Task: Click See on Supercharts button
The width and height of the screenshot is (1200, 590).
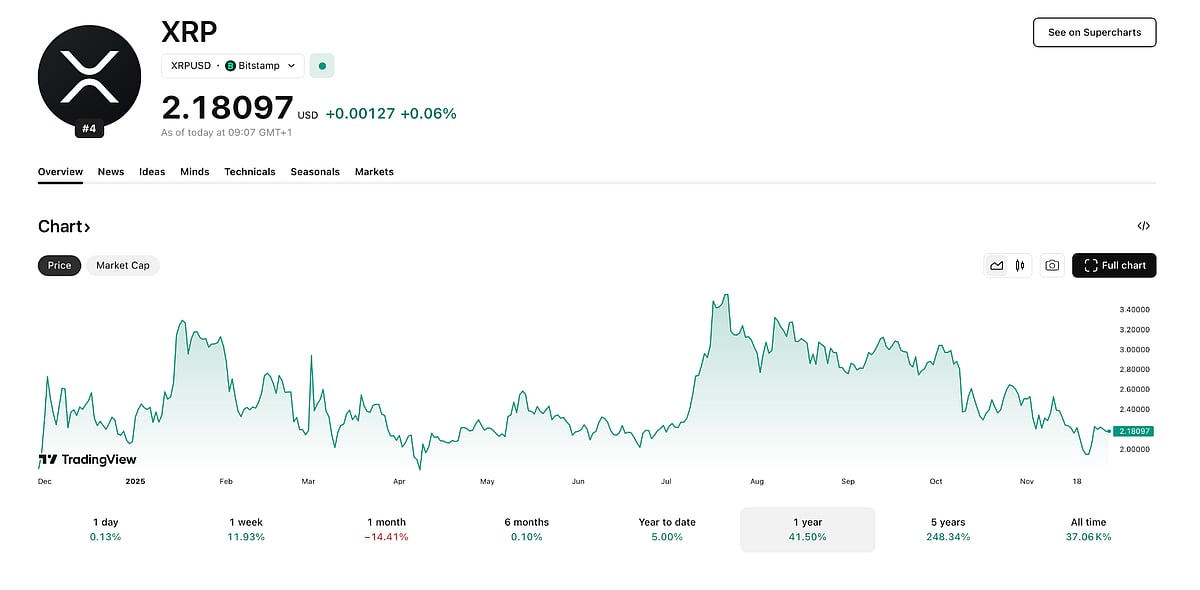Action: [1094, 32]
